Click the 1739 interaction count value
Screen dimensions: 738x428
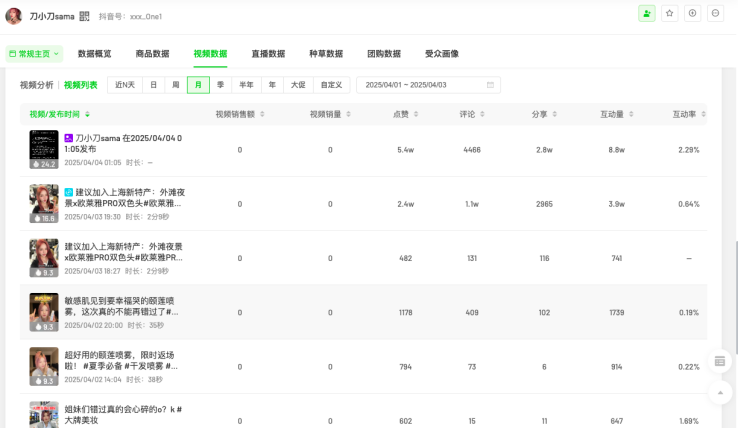point(617,313)
